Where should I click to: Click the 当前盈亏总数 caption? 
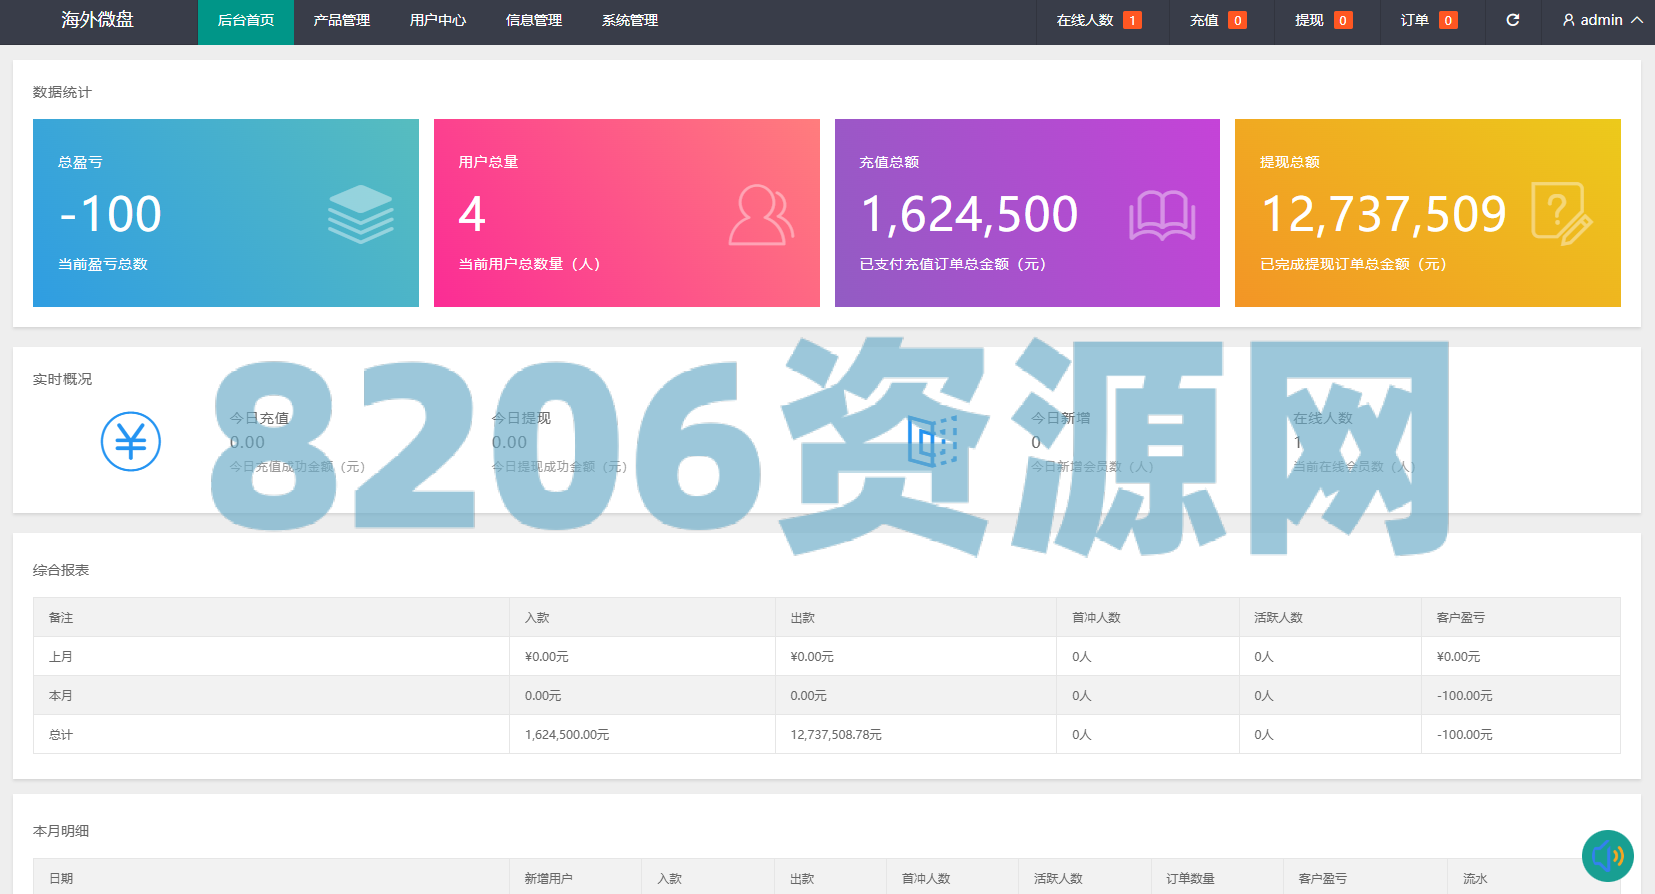103,264
